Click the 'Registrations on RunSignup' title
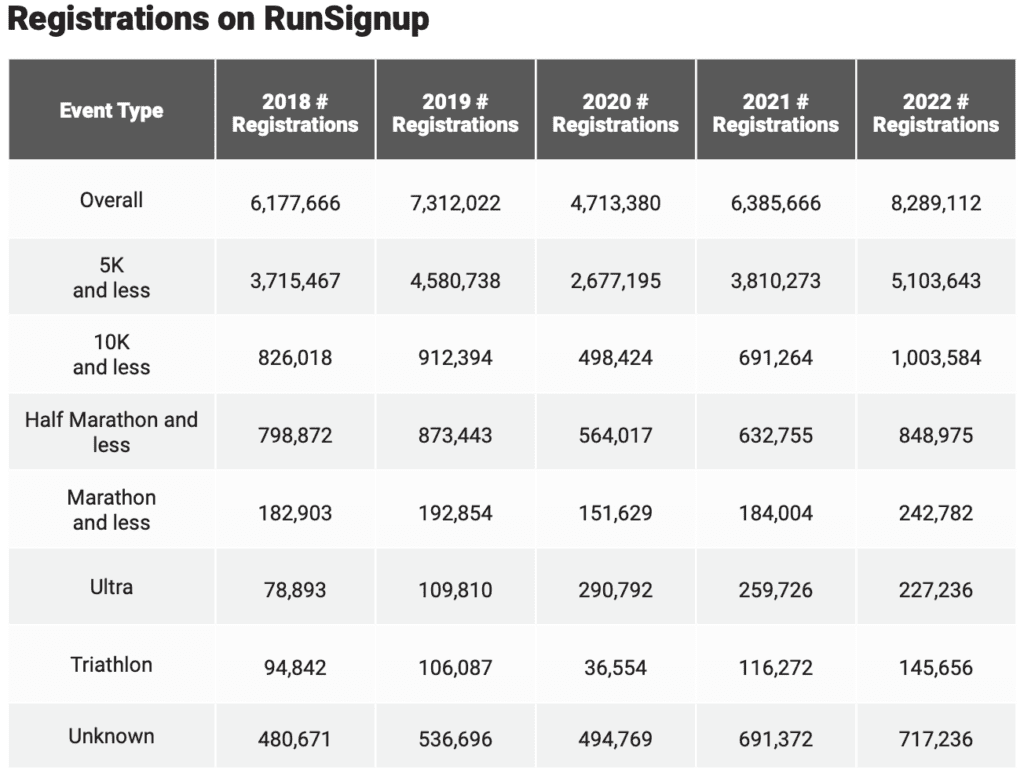Viewport: 1024px width, 777px height. pos(218,18)
